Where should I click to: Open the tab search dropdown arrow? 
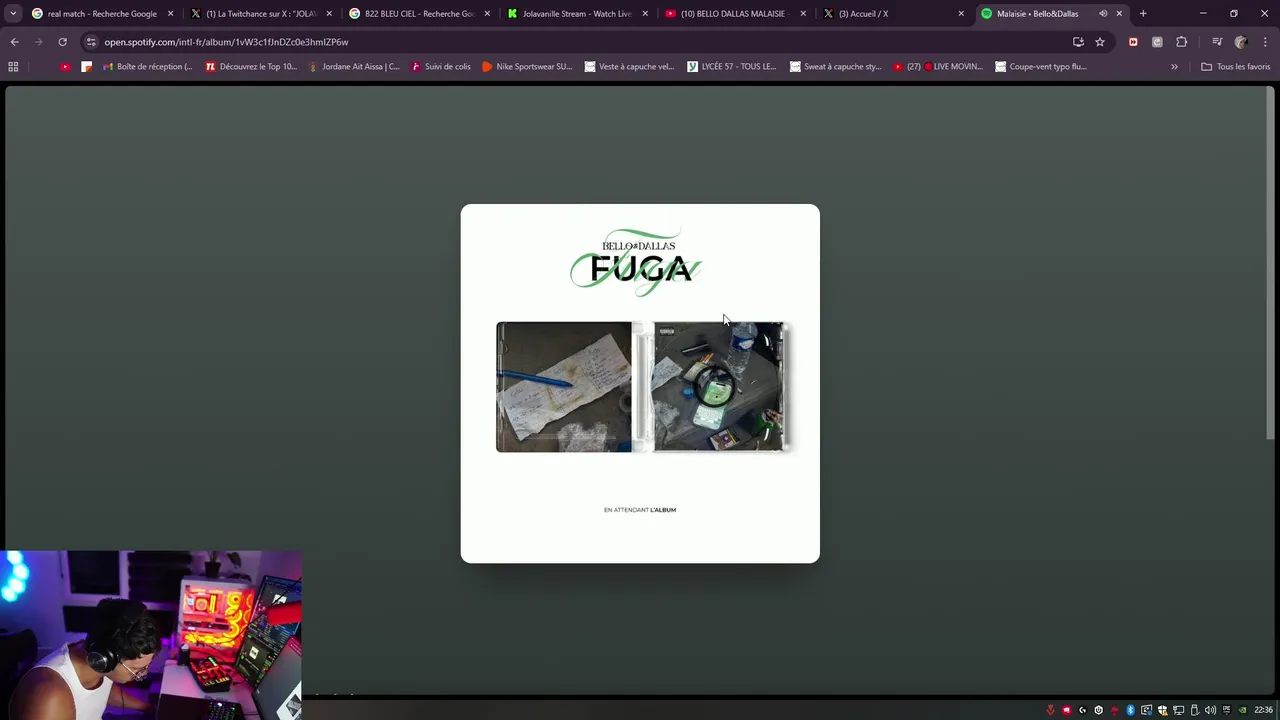pyautogui.click(x=13, y=14)
